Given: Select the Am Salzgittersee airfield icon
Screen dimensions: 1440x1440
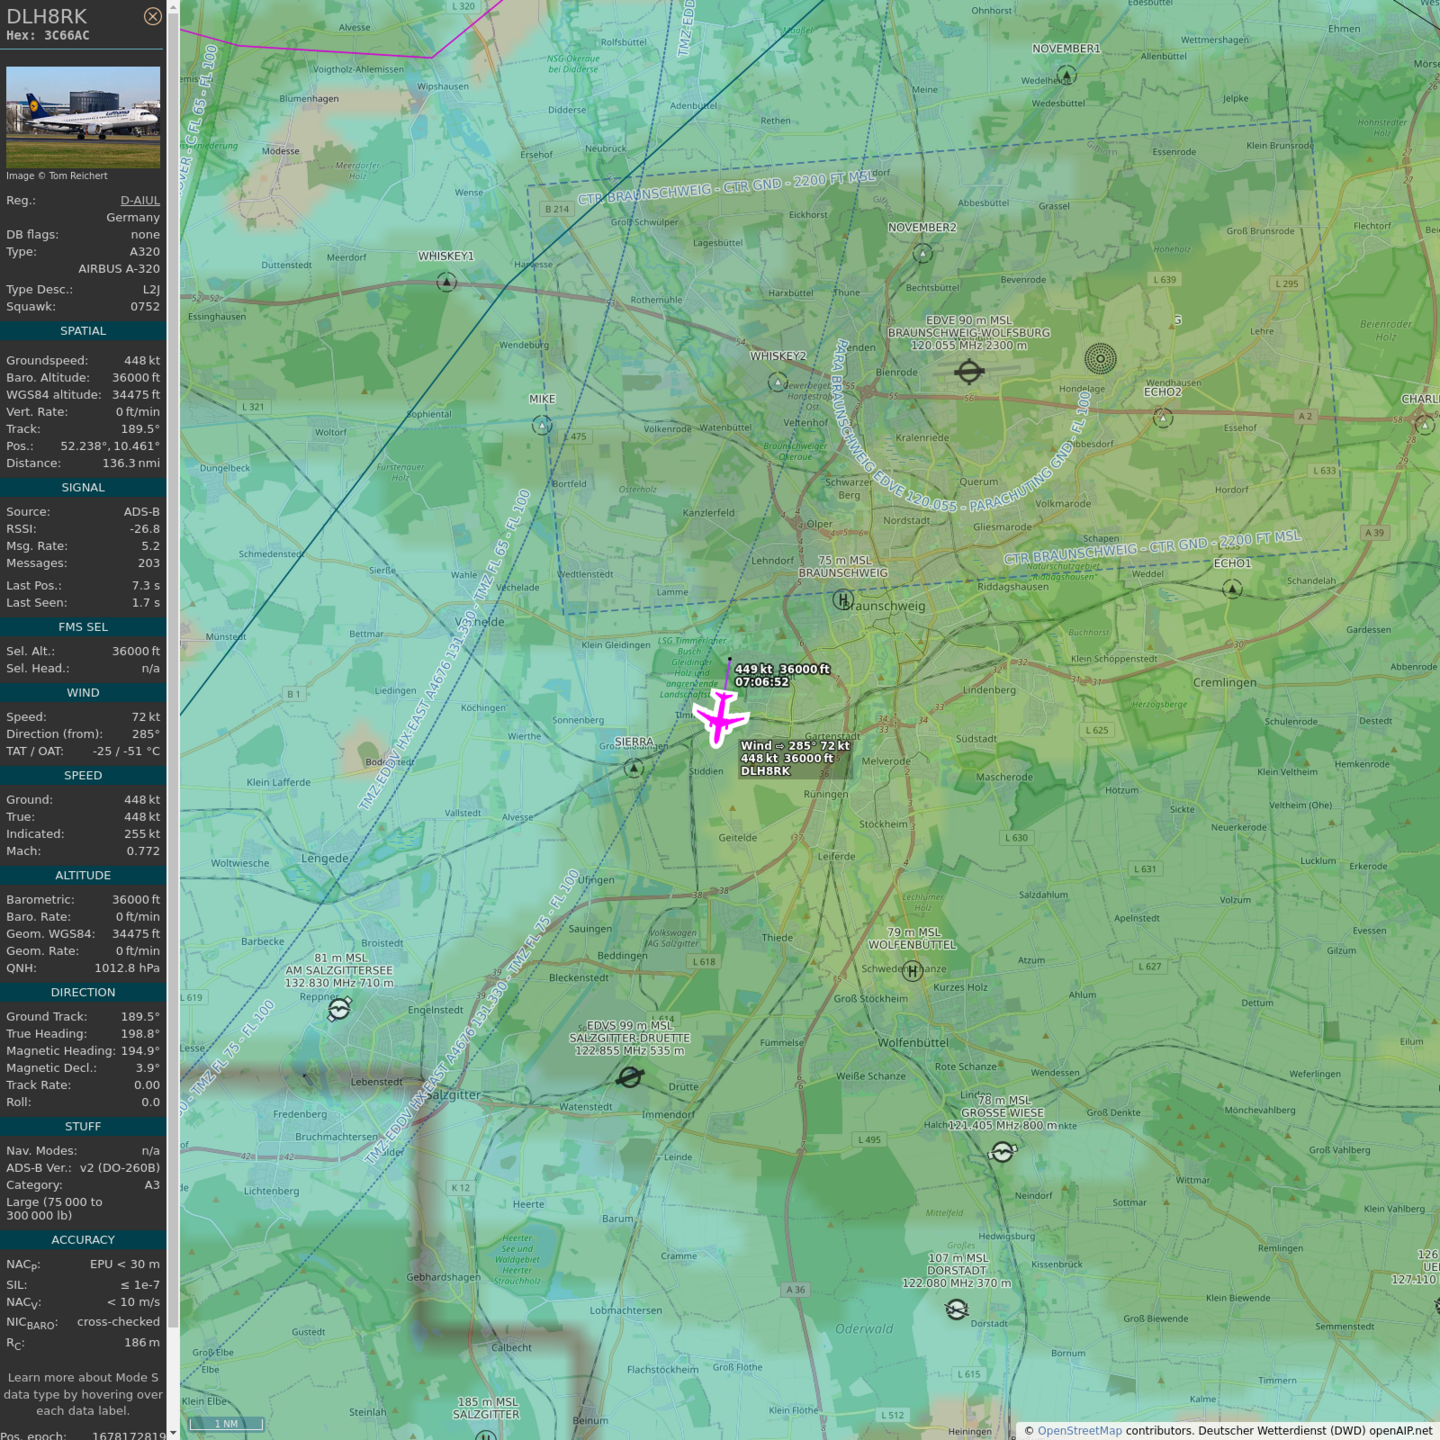Looking at the screenshot, I should 339,1010.
